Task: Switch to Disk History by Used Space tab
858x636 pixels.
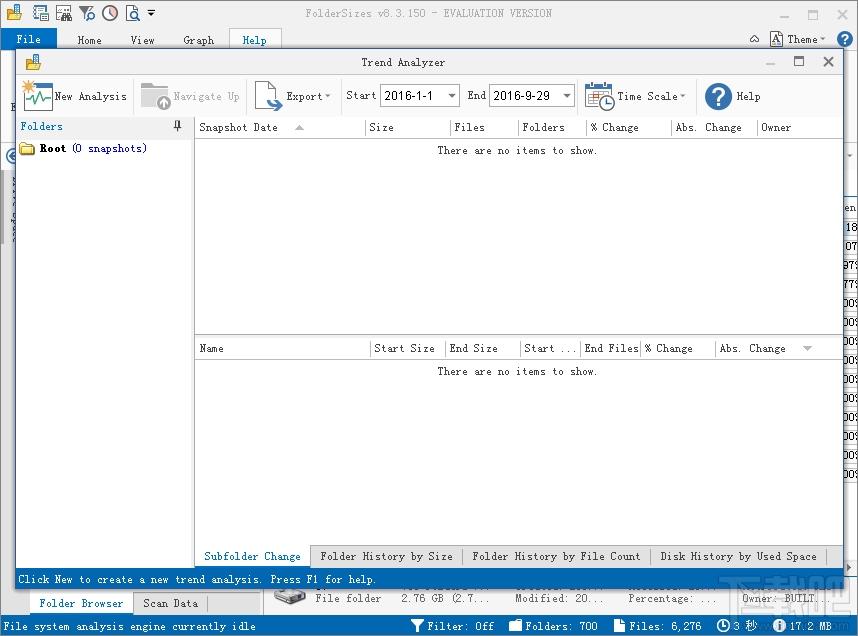Action: [738, 556]
